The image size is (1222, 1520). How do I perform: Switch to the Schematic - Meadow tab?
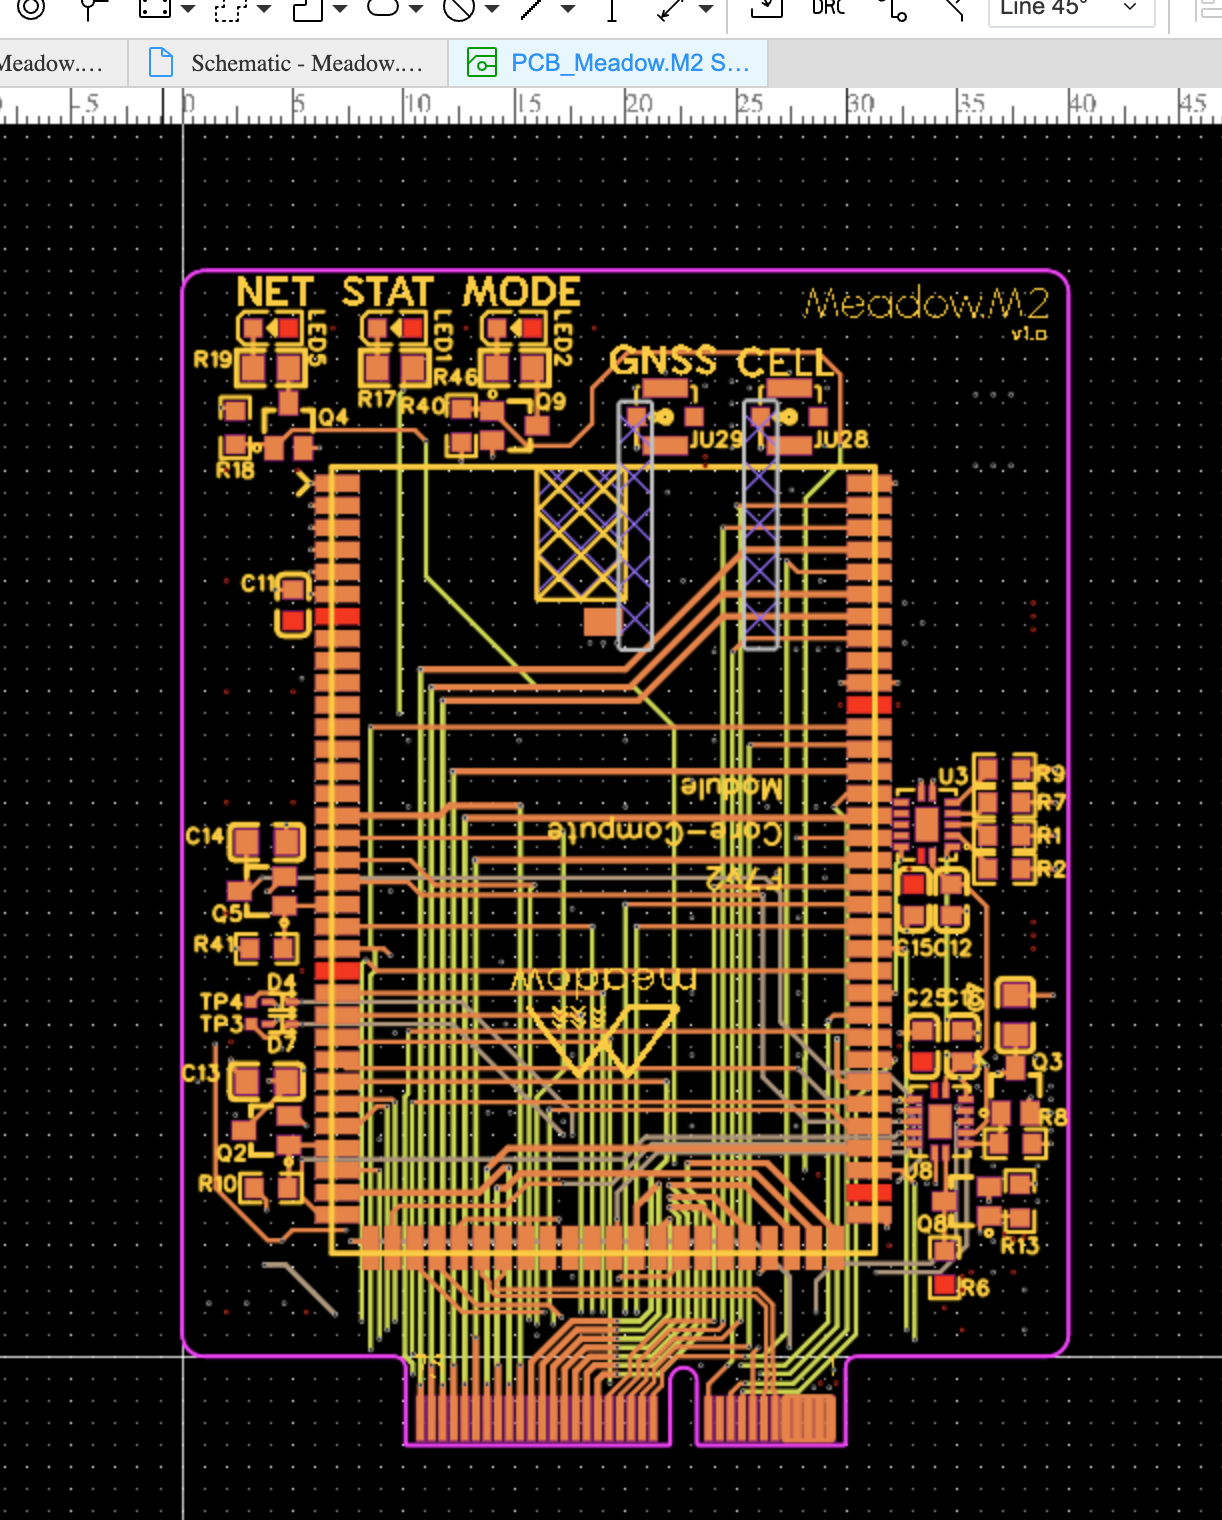click(x=288, y=63)
